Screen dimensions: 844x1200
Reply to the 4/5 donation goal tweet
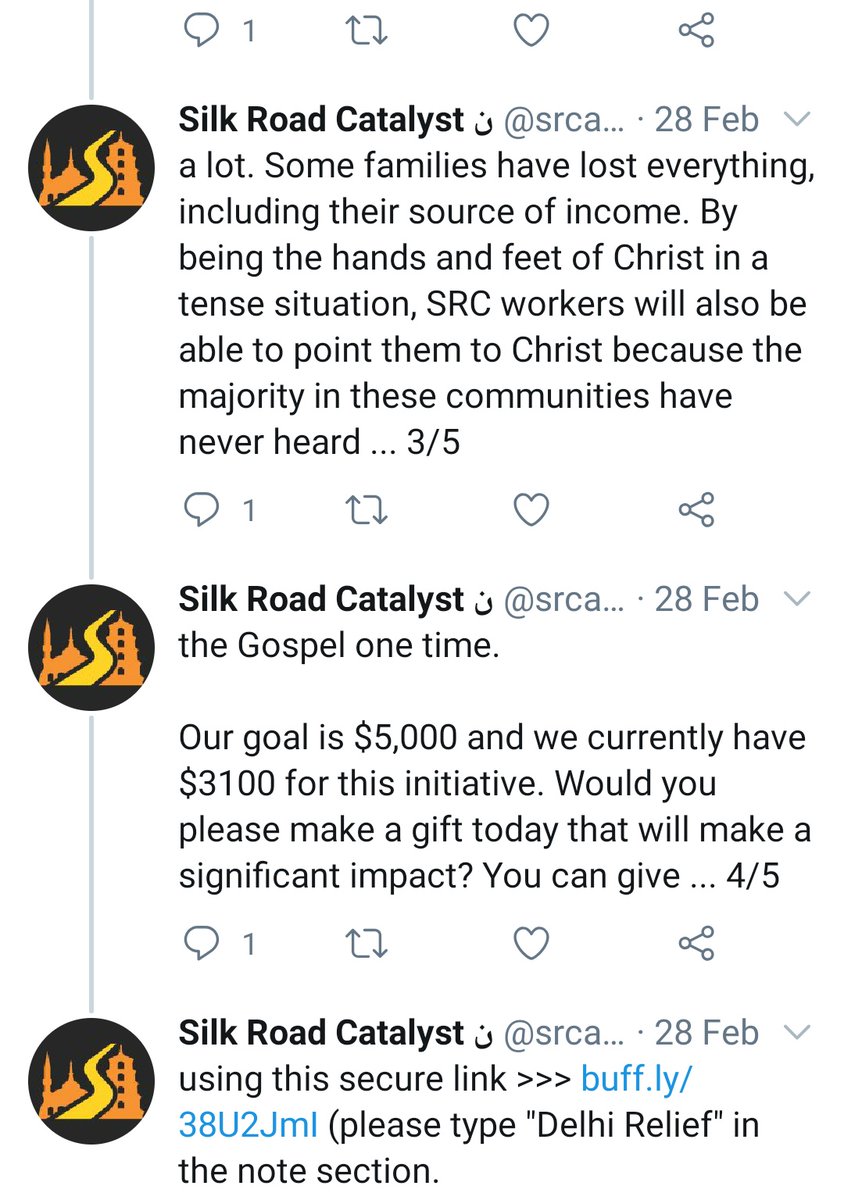(204, 942)
